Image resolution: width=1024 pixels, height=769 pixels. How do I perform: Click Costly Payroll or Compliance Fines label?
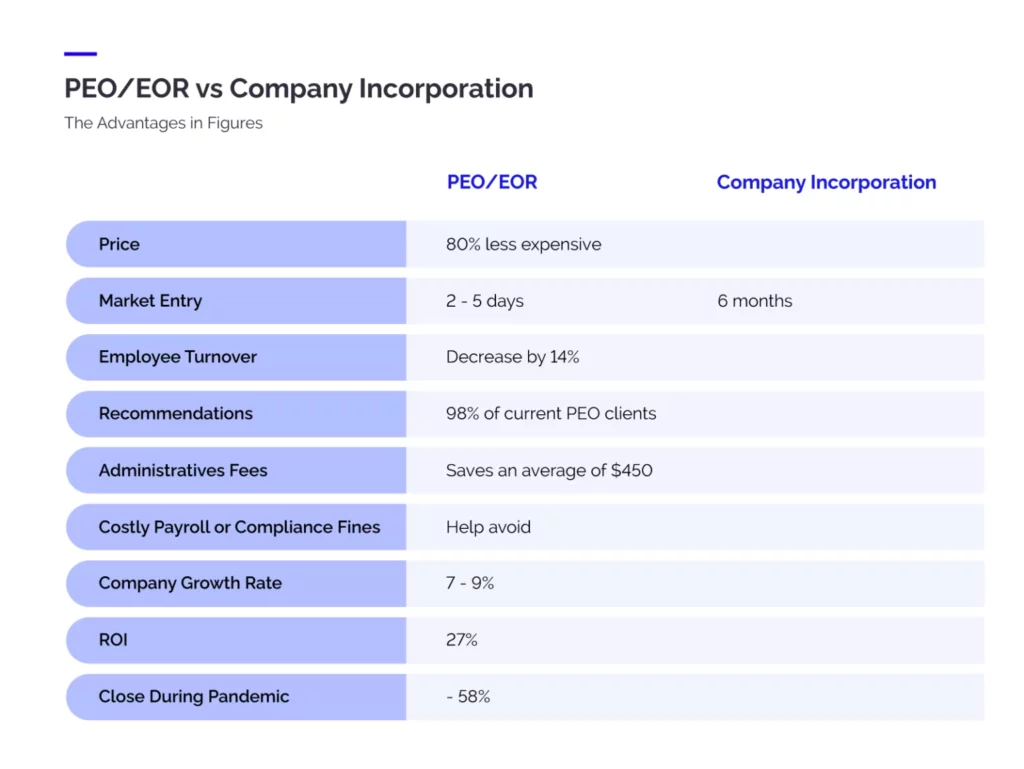(239, 527)
